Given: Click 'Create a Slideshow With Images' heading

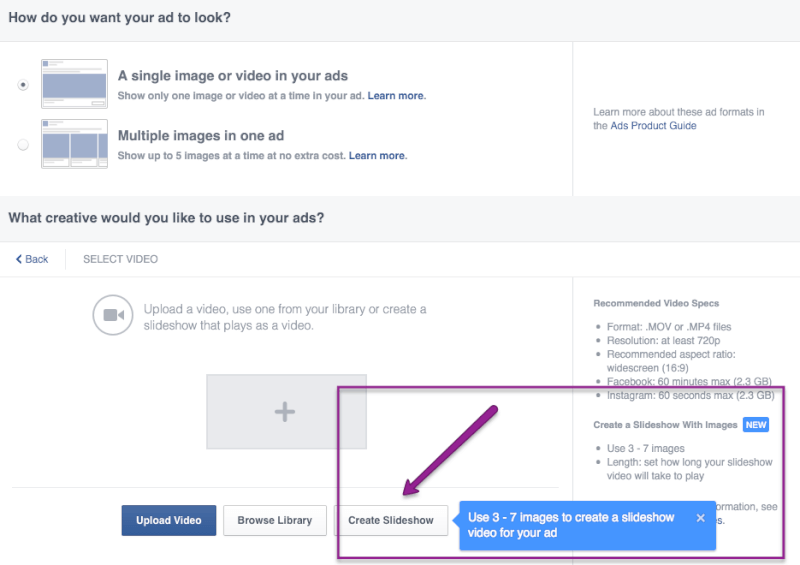Looking at the screenshot, I should (x=665, y=425).
